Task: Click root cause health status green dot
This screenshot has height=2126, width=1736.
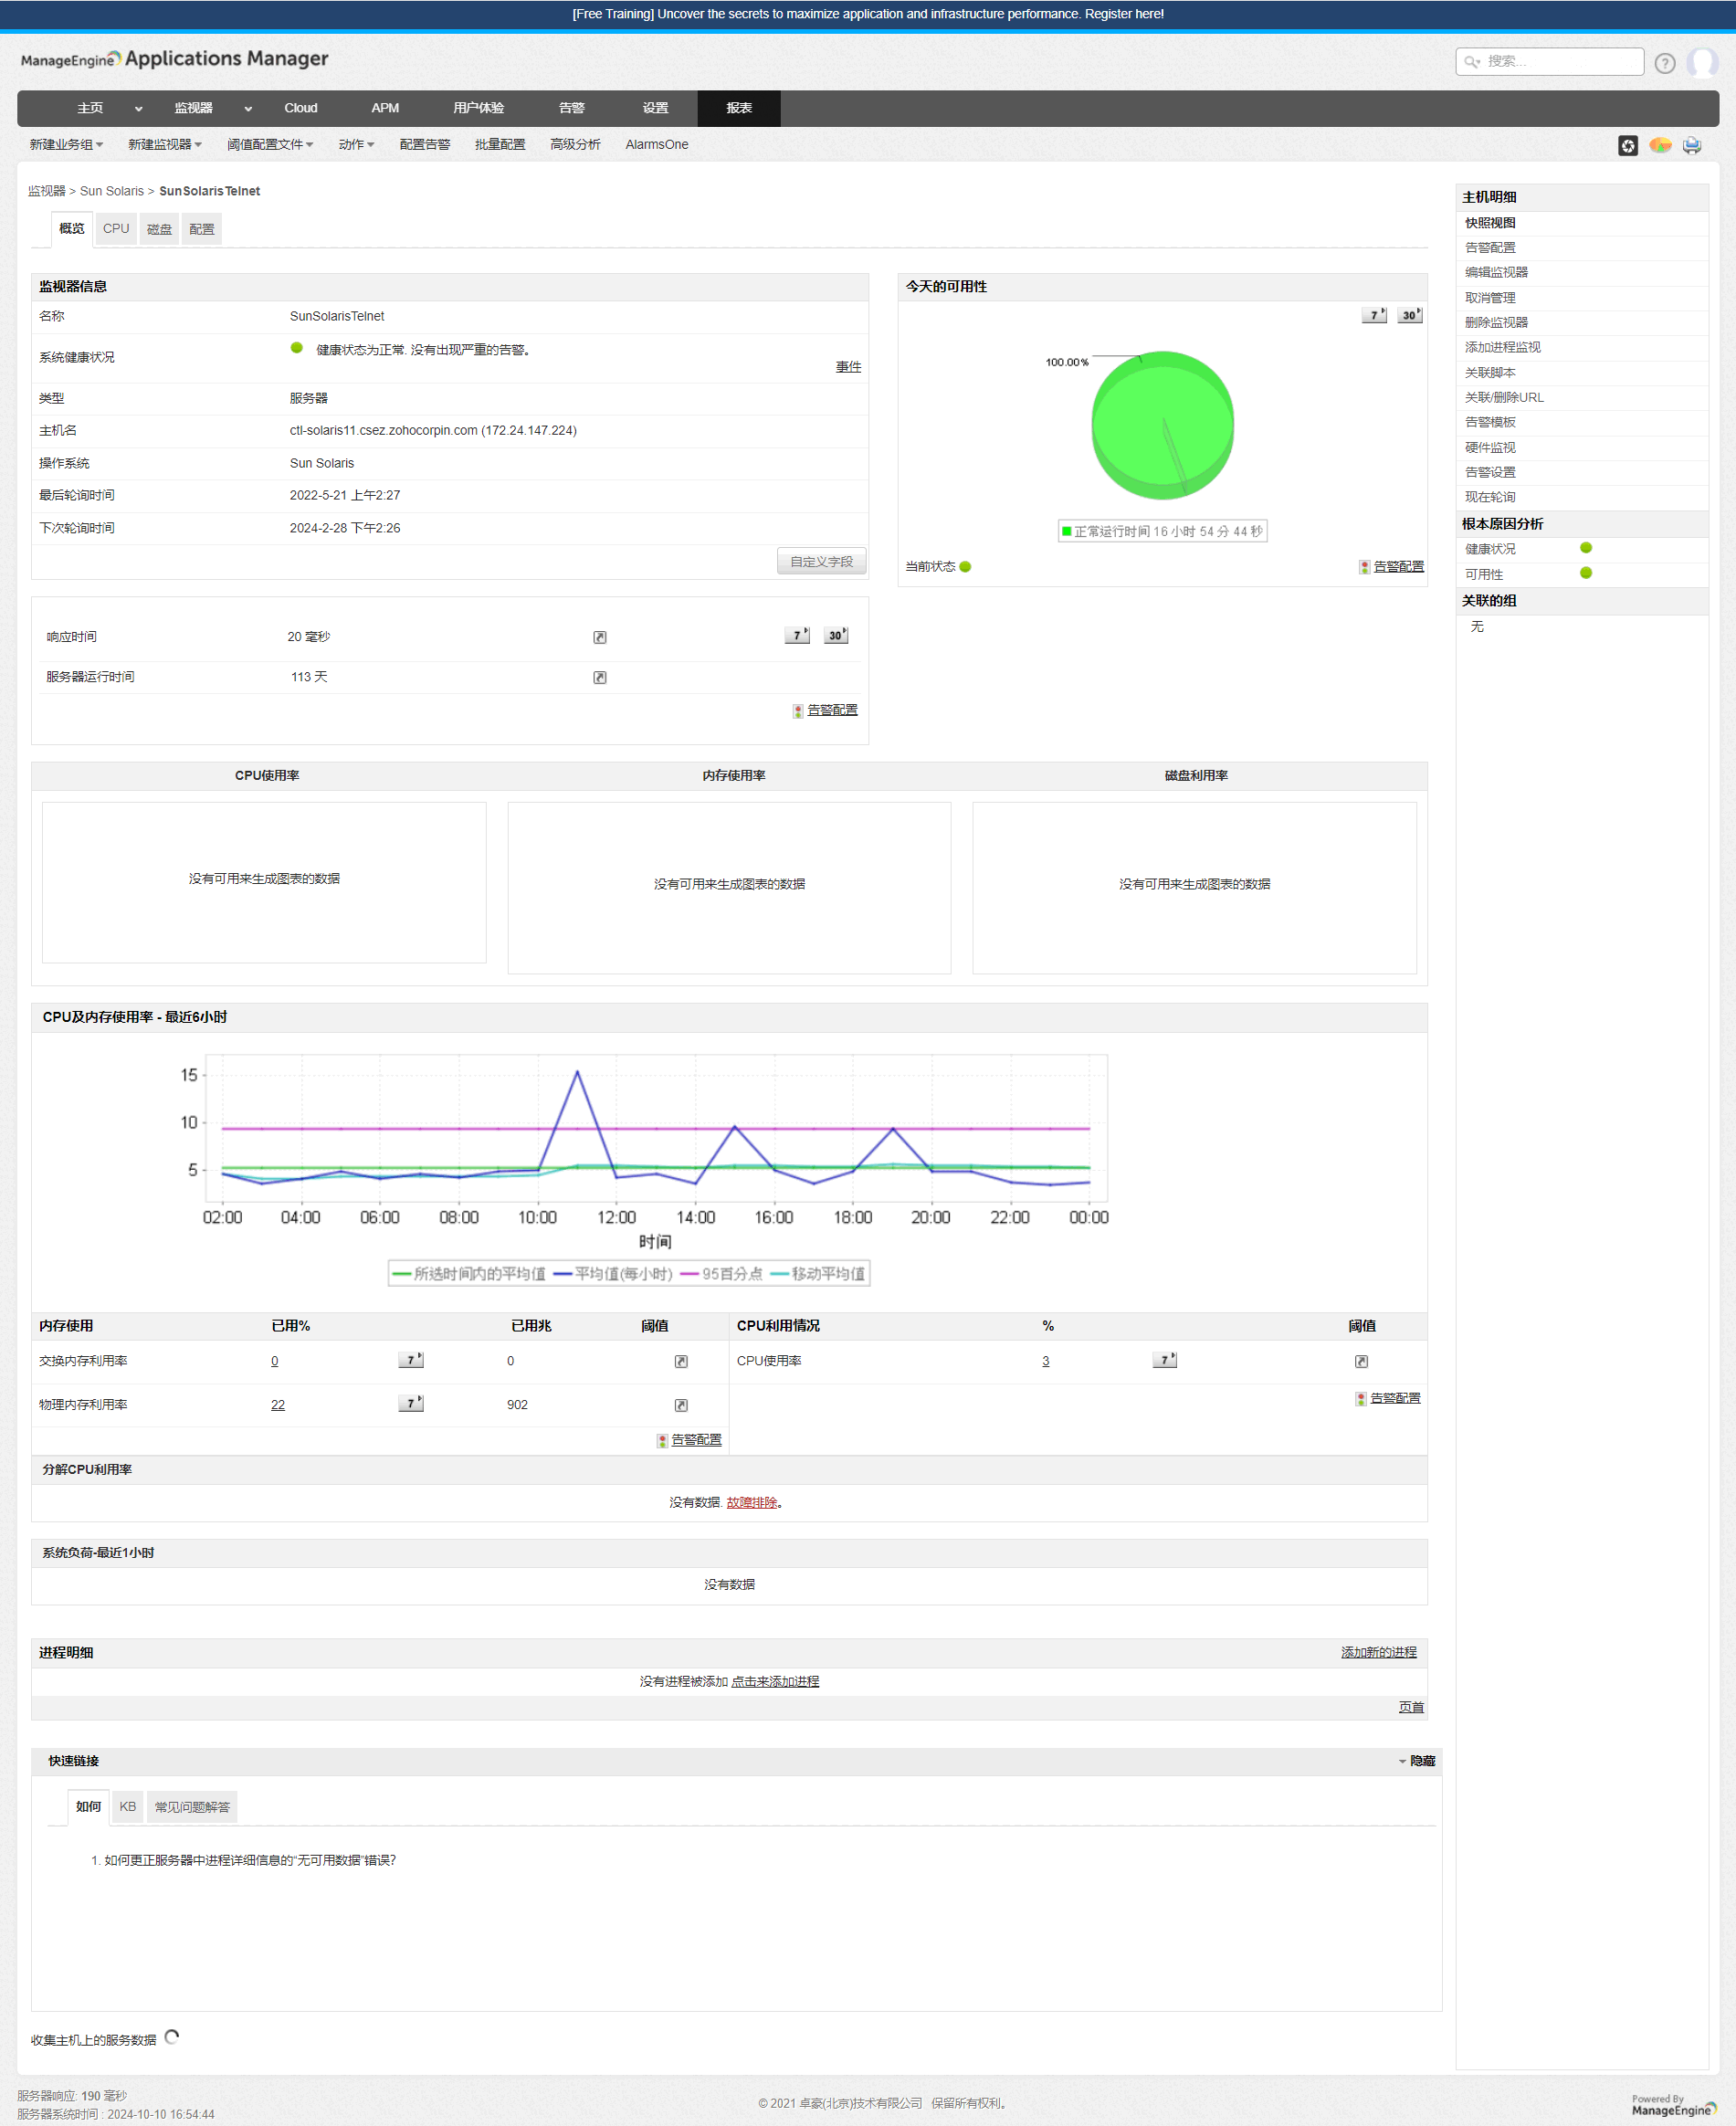Action: 1586,548
